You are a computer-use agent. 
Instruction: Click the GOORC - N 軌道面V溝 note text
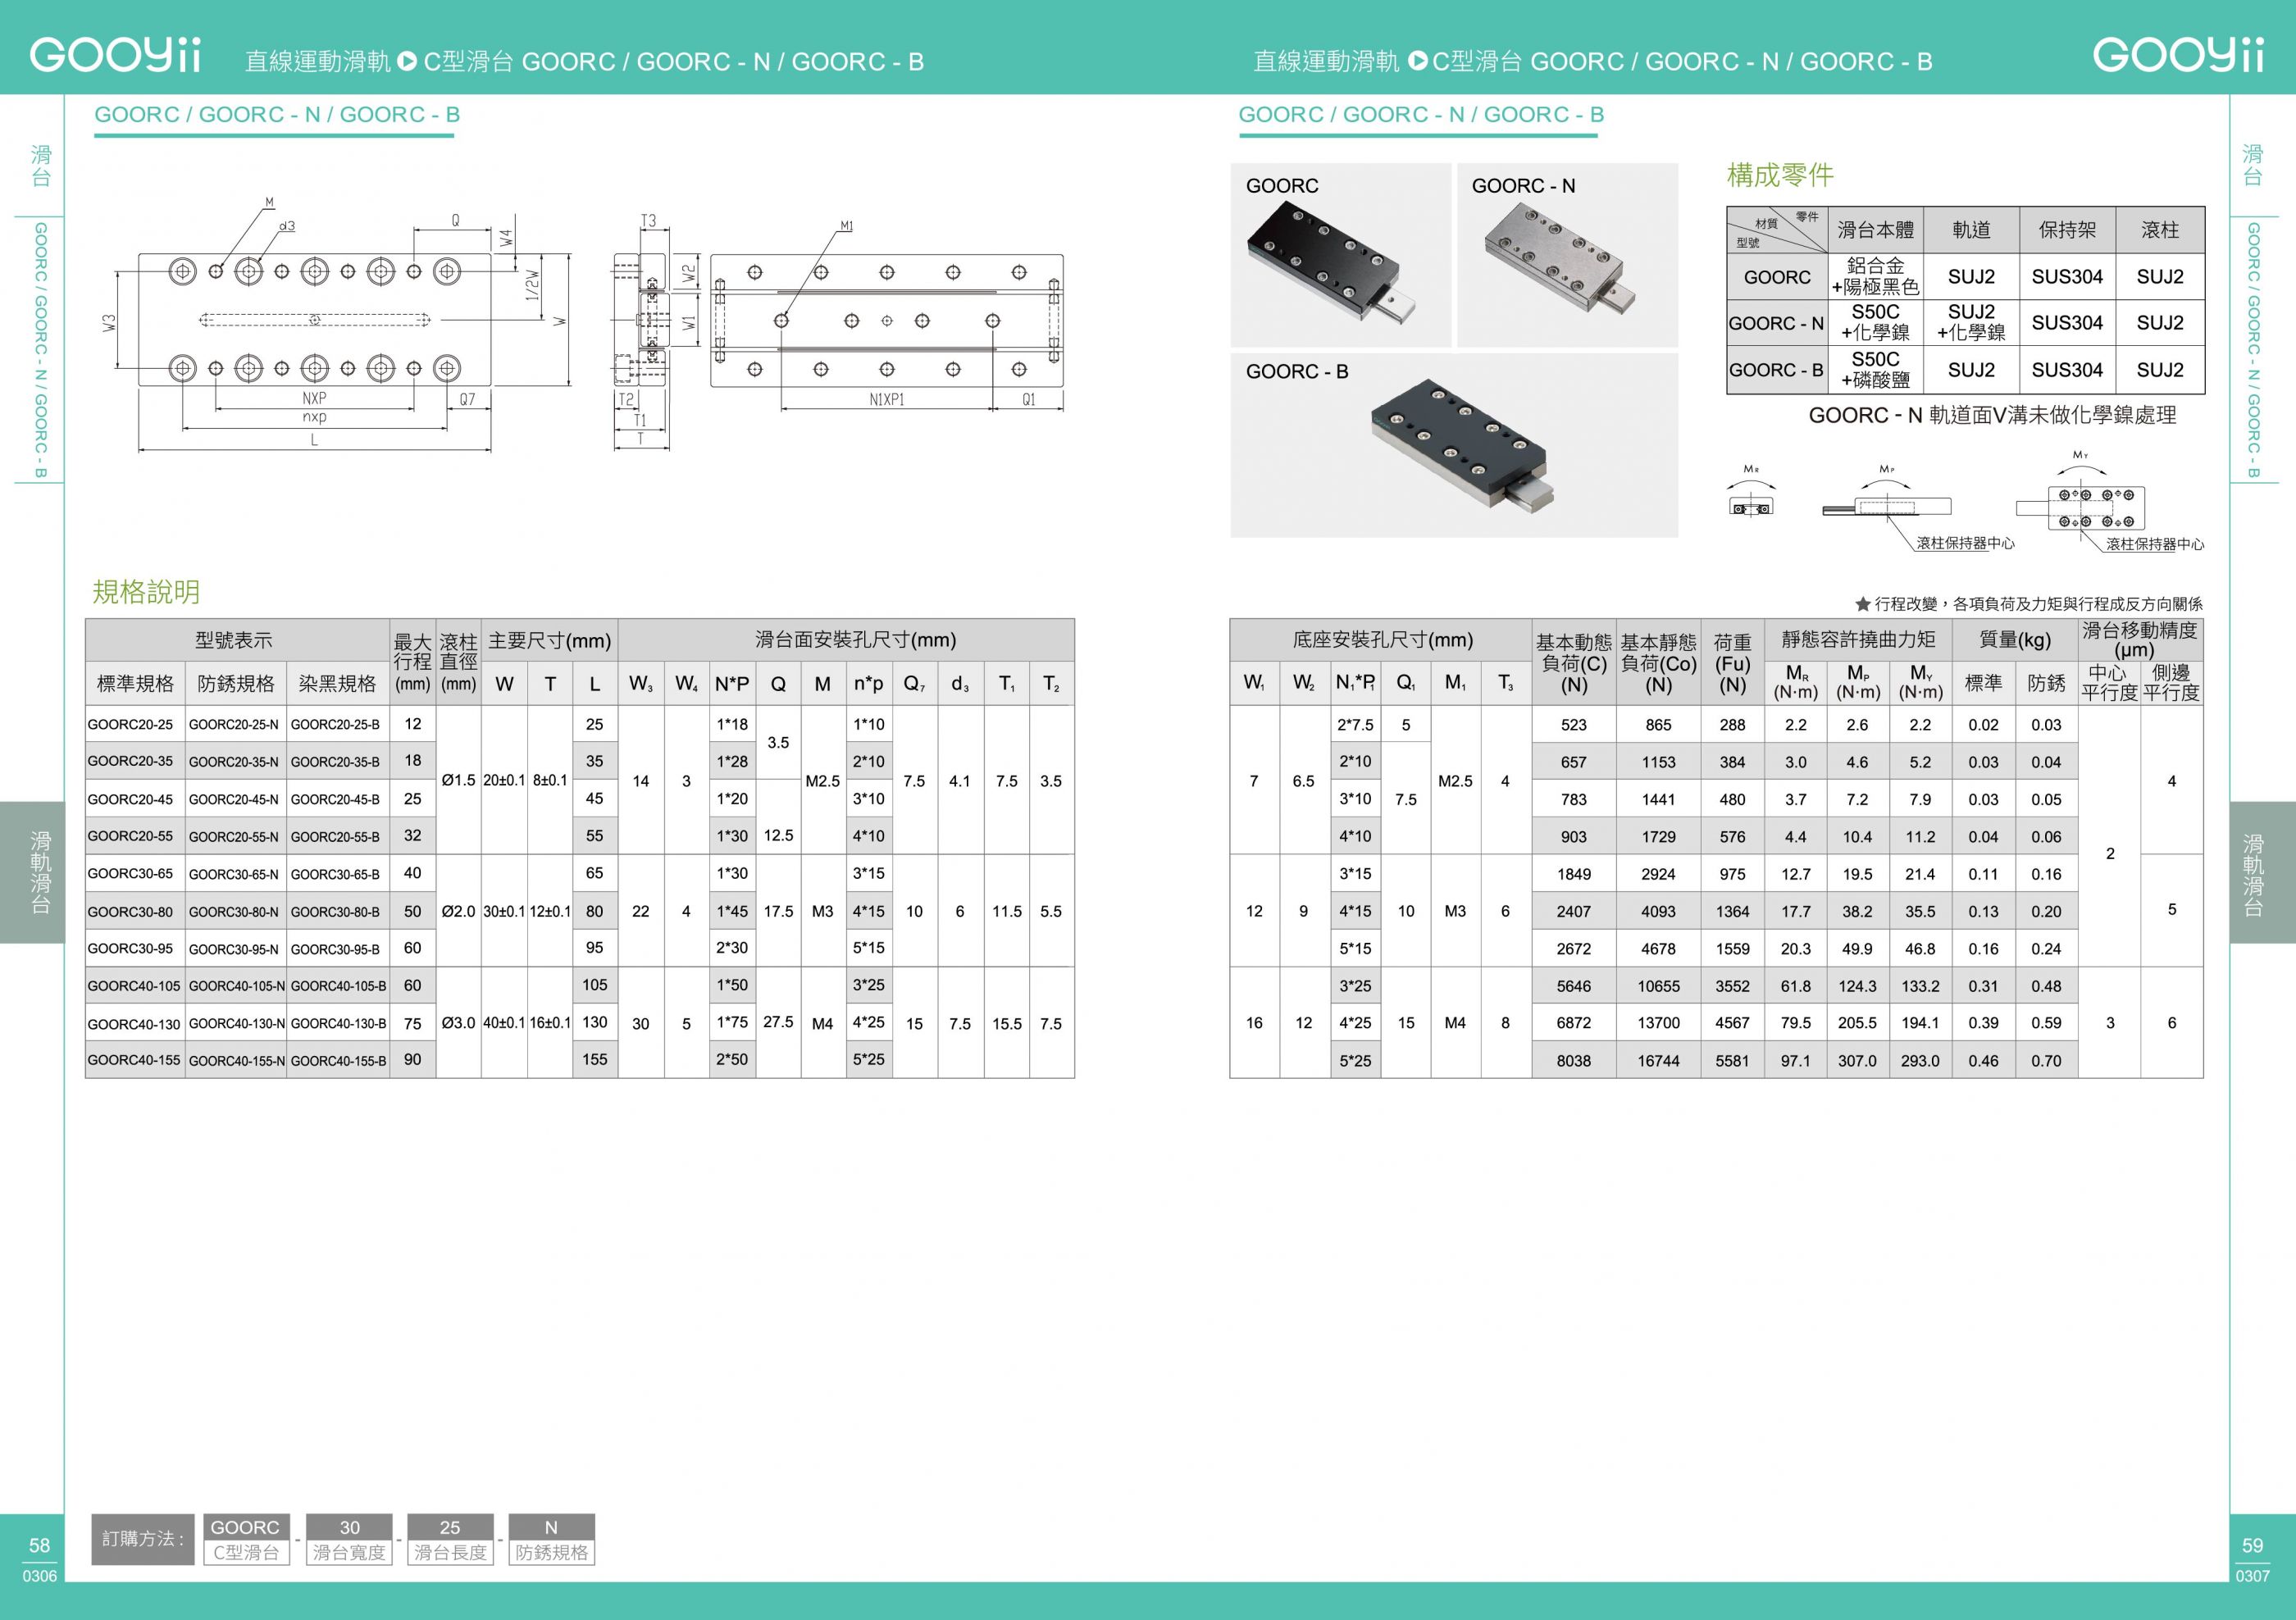pos(1992,415)
